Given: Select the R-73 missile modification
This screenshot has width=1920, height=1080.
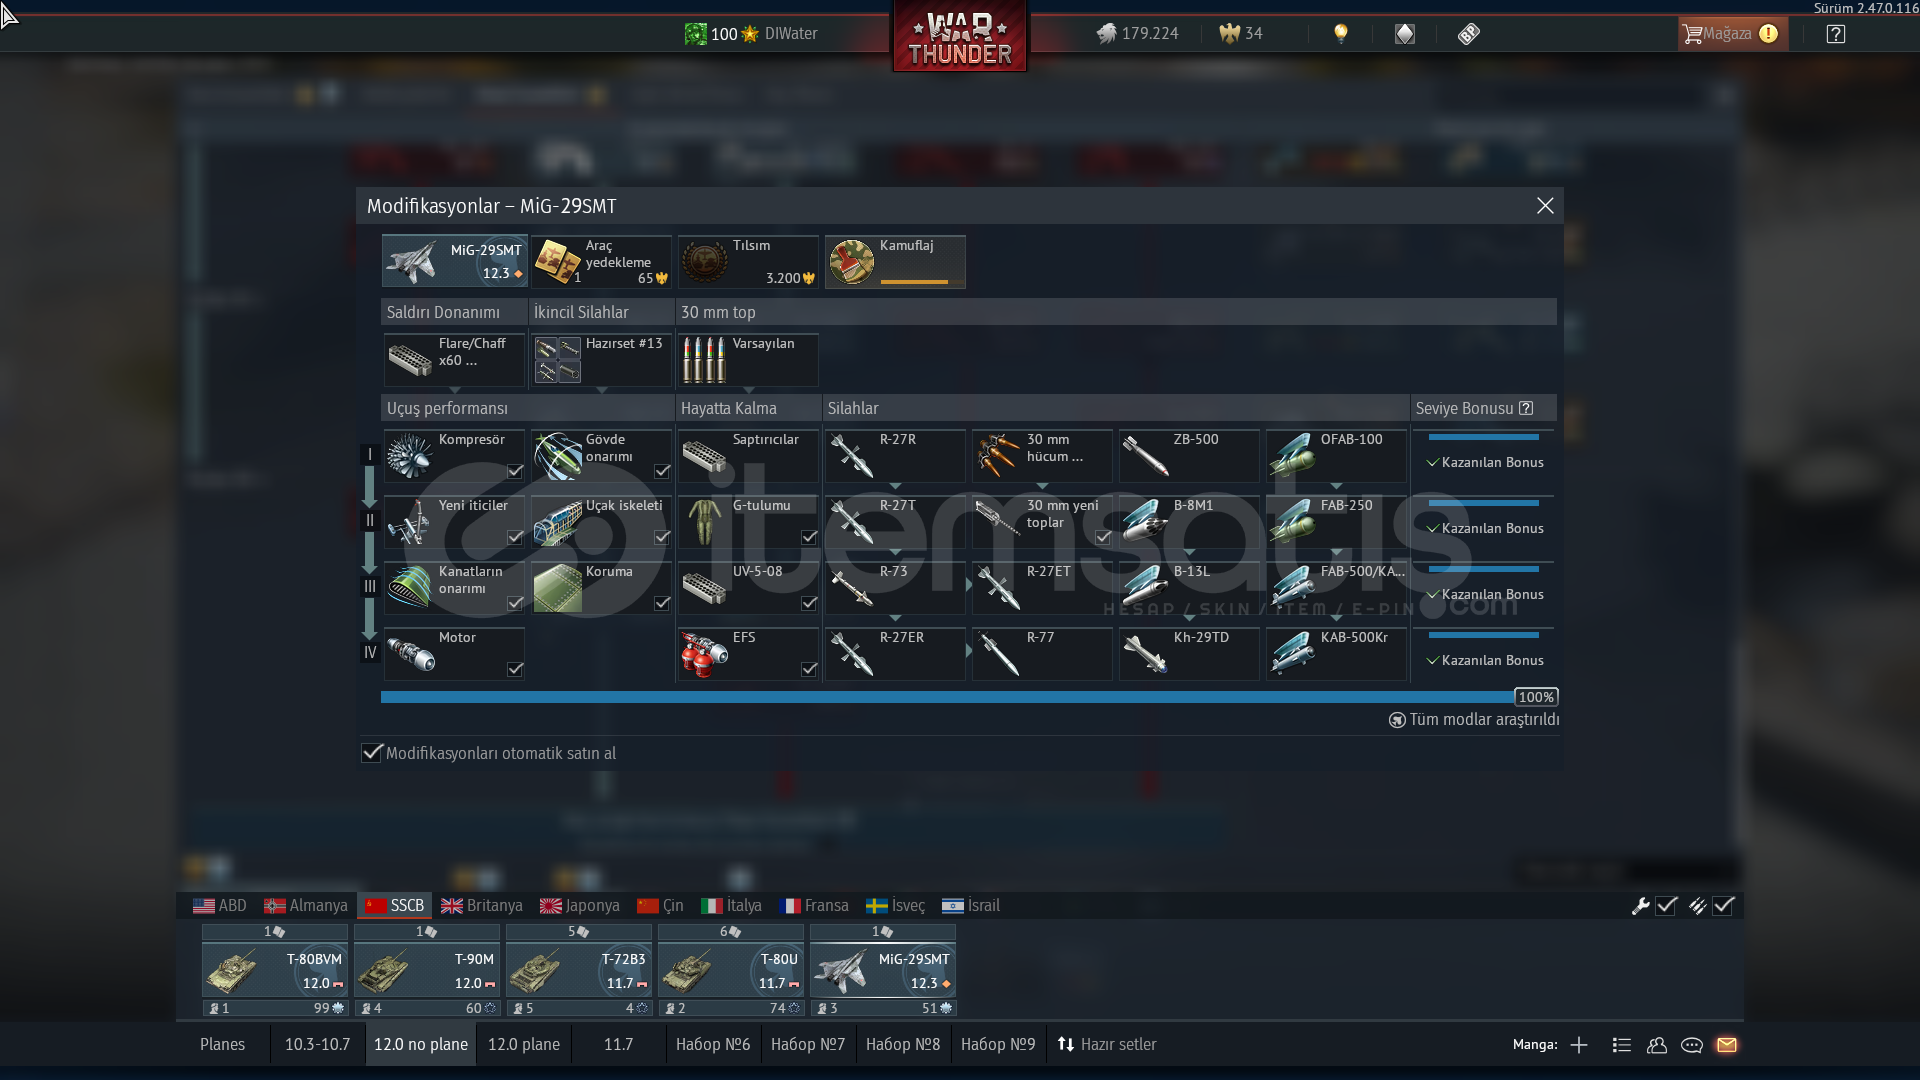Looking at the screenshot, I should (x=895, y=588).
